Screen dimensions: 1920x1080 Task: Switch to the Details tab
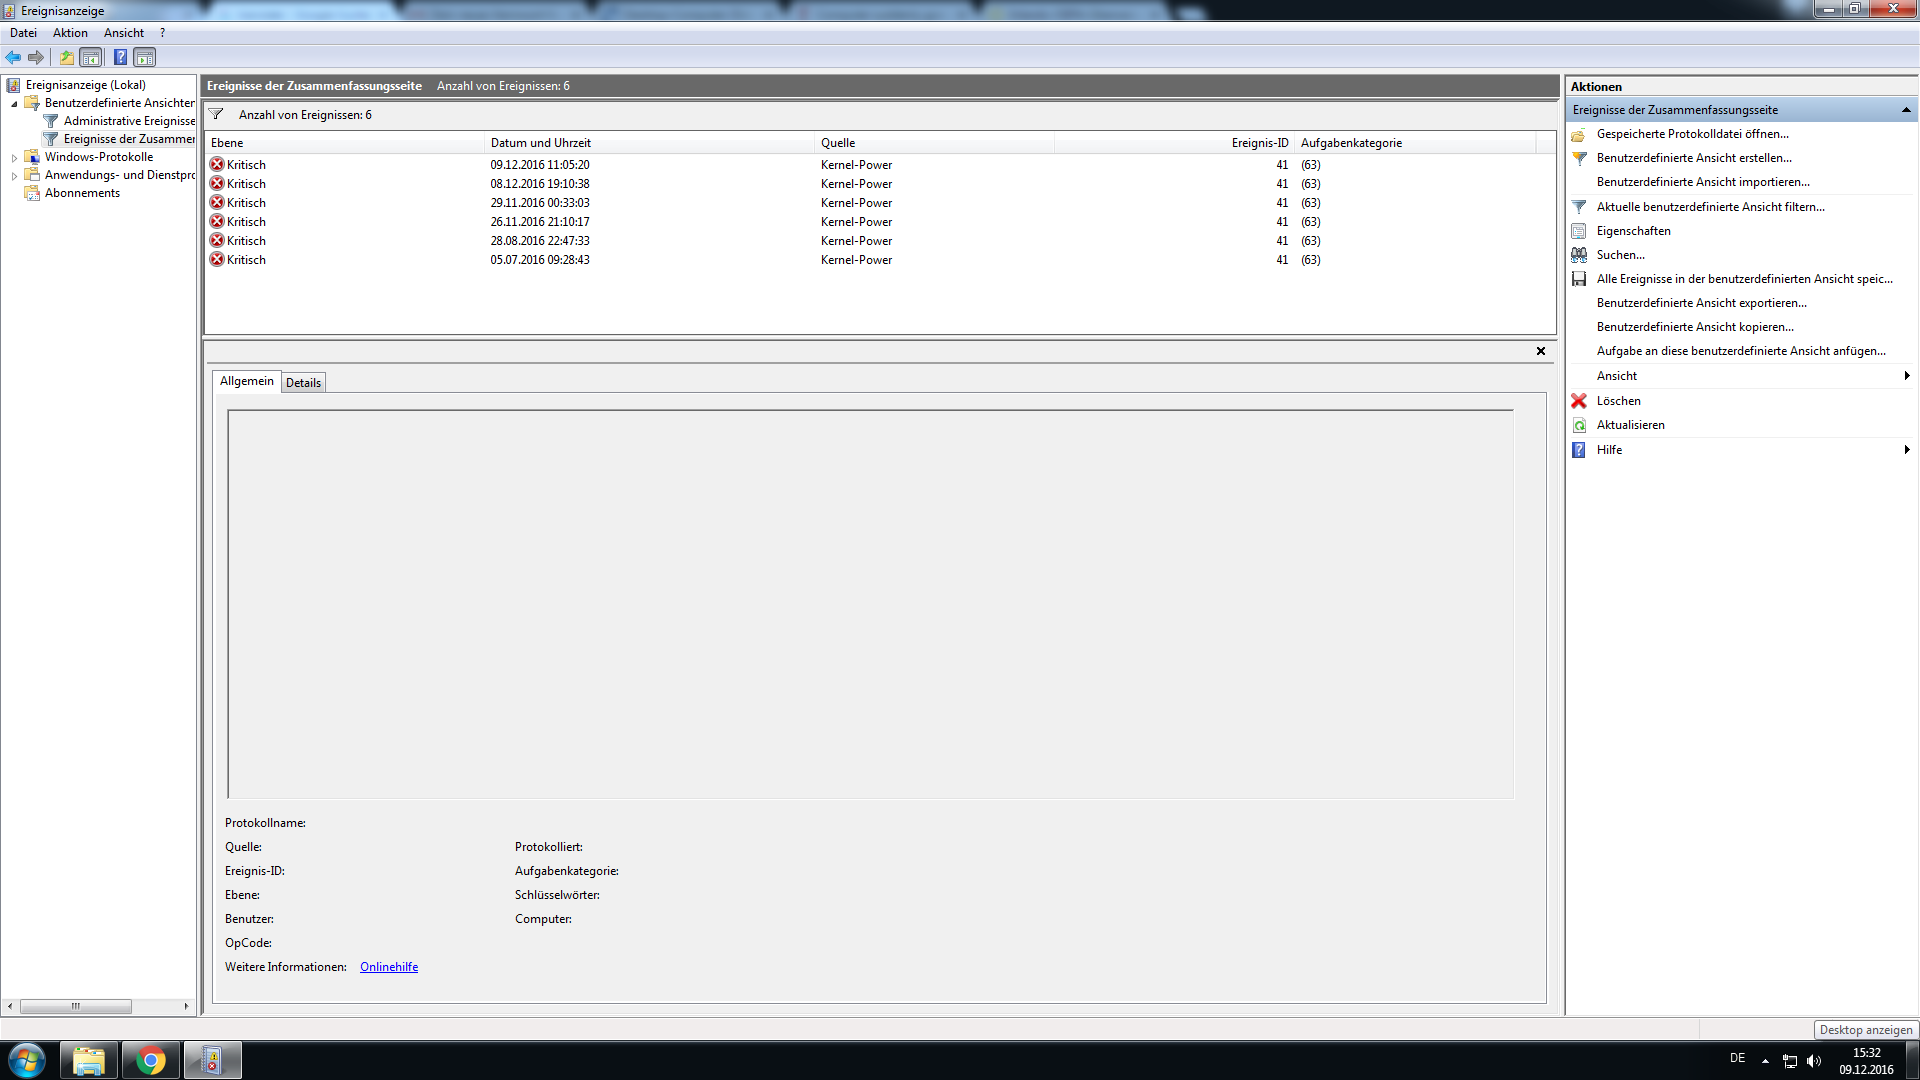pyautogui.click(x=303, y=382)
